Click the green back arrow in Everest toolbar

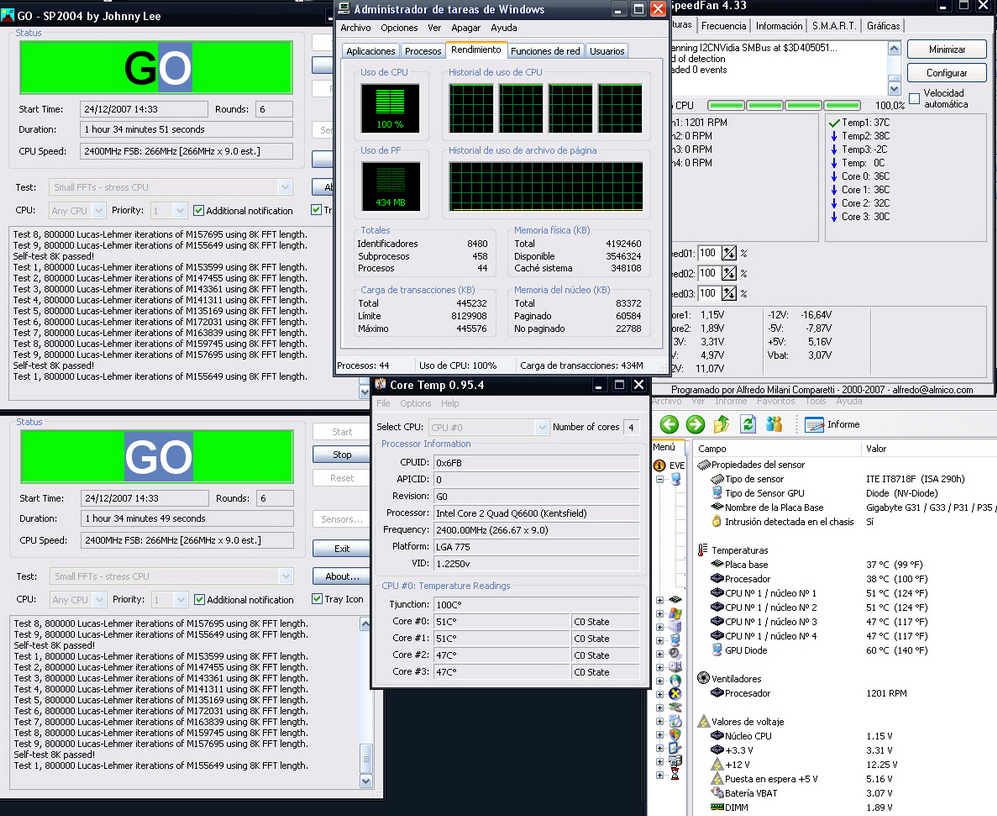[x=669, y=424]
